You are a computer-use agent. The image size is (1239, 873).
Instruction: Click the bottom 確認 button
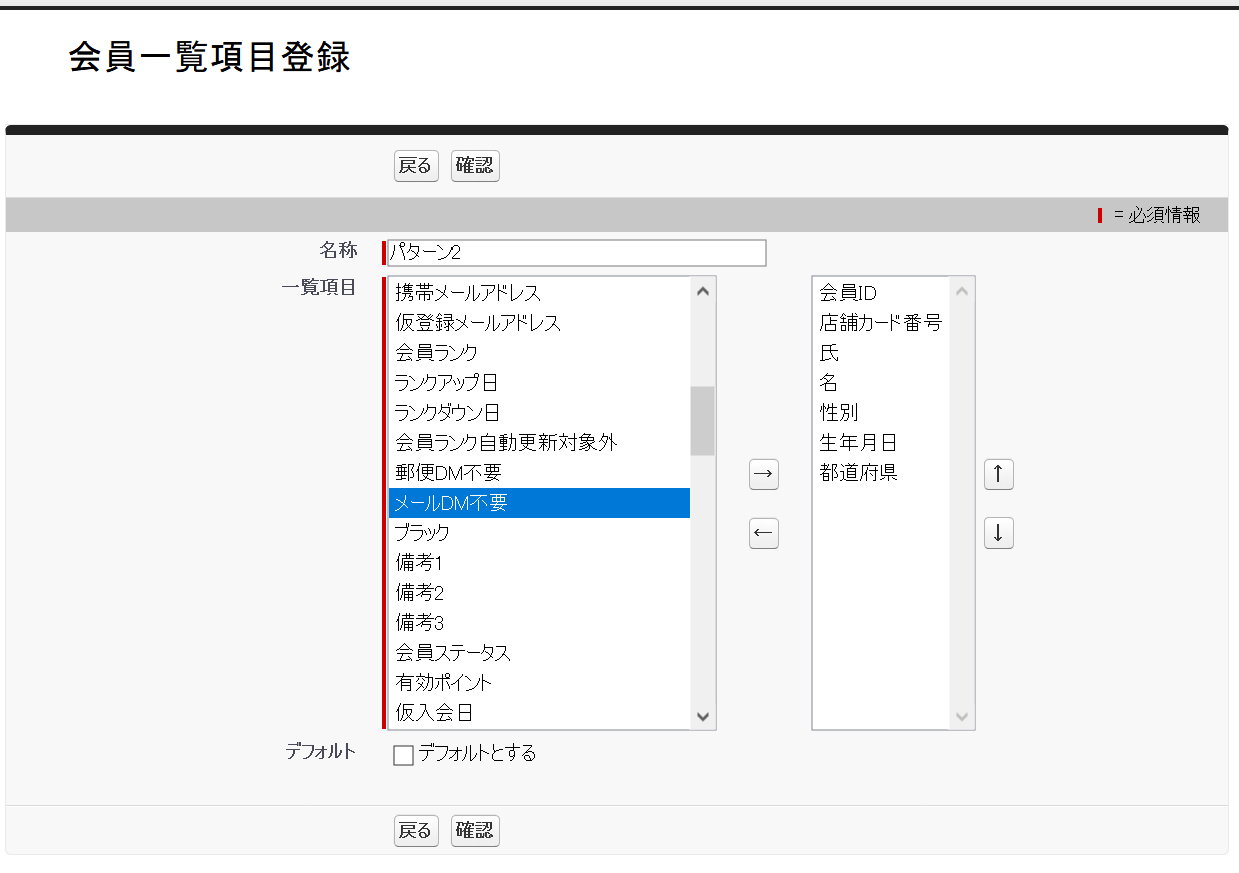click(474, 830)
